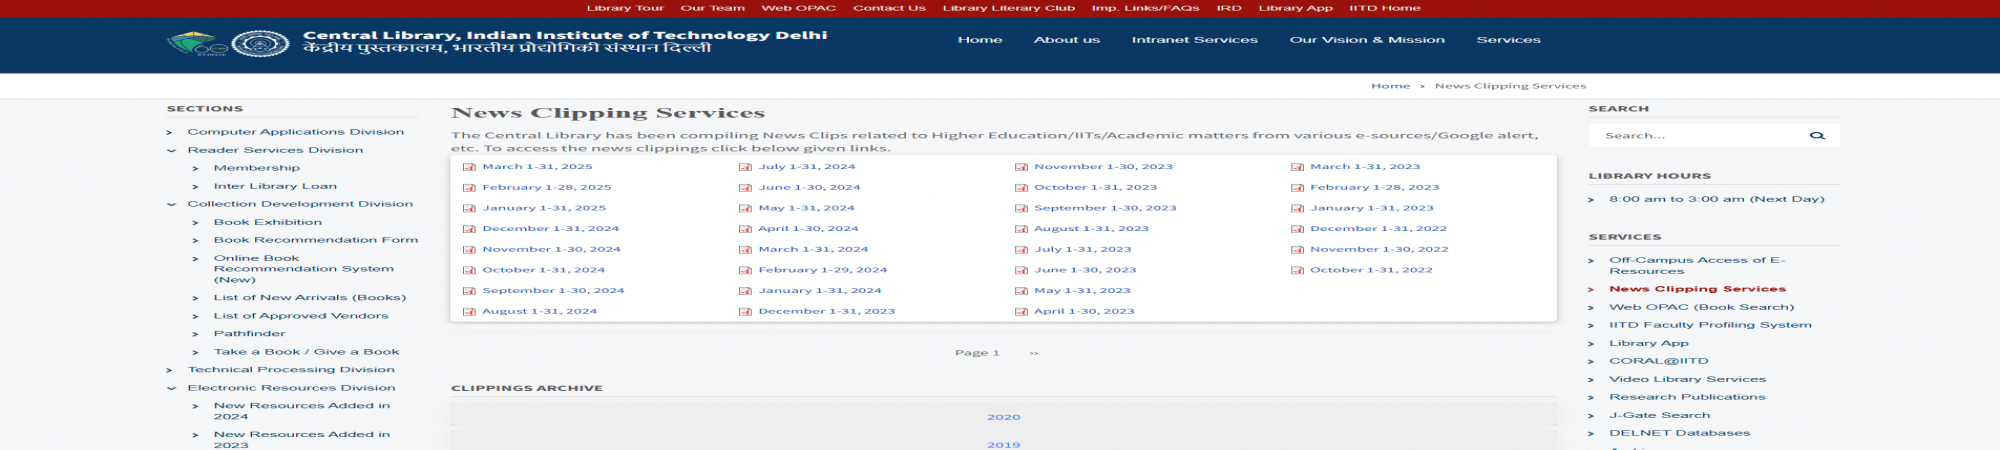The width and height of the screenshot is (2000, 450).
Task: Expand the 2019 clippings archive
Action: point(1003,443)
